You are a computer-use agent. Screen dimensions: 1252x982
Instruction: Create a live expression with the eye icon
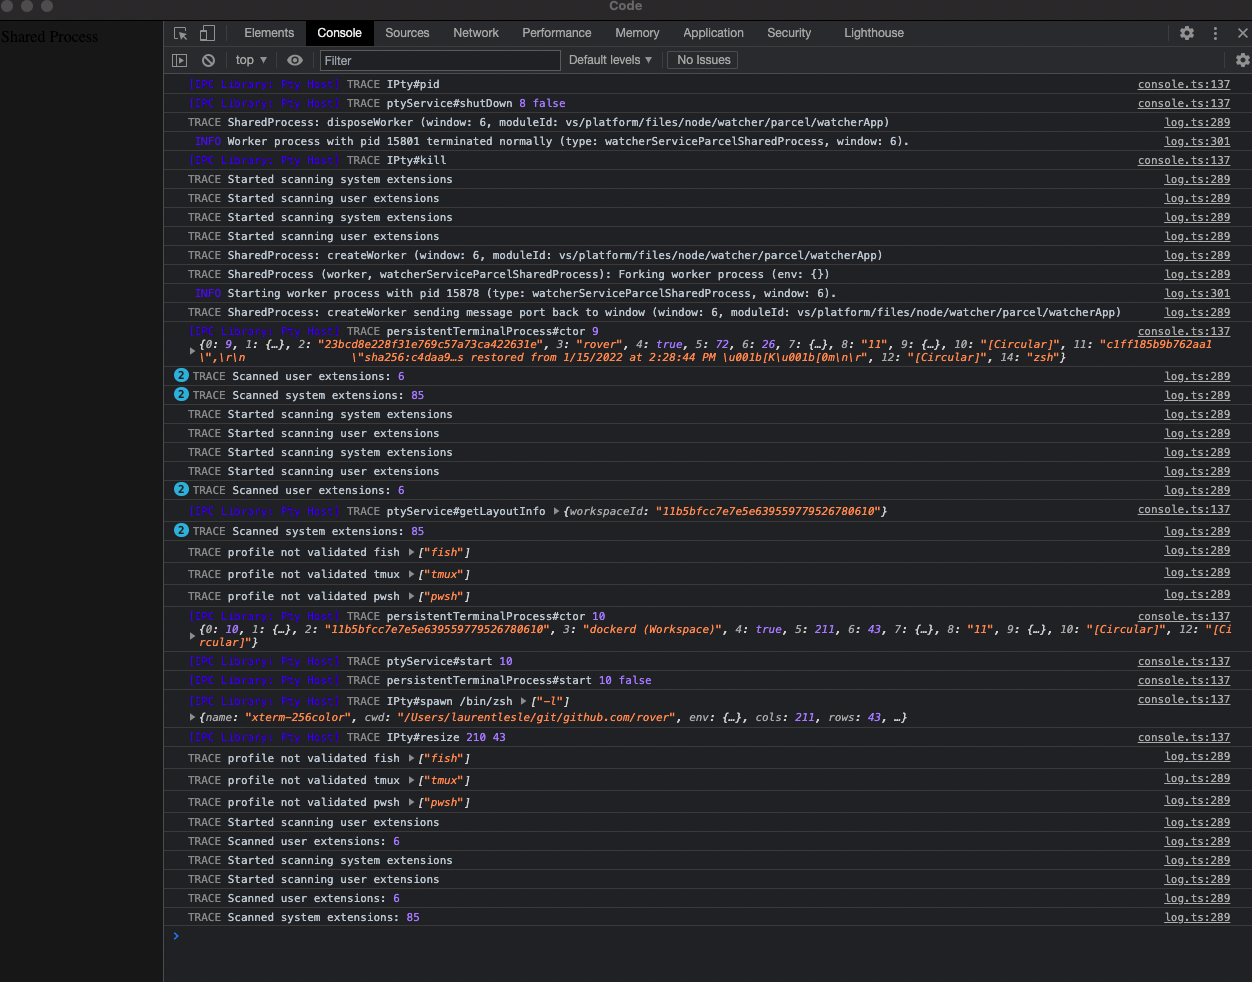point(294,60)
